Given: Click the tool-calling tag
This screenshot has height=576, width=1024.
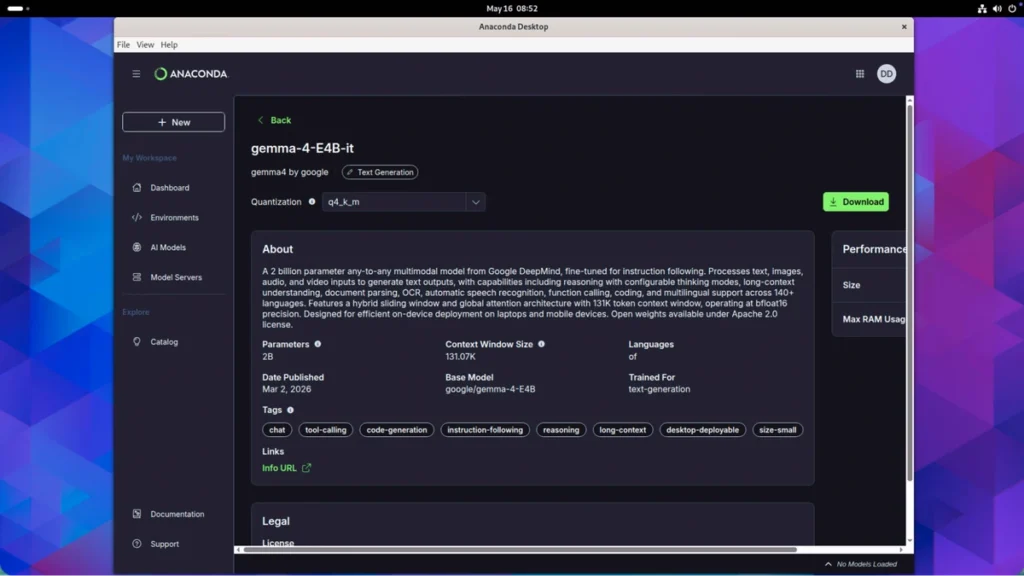Looking at the screenshot, I should [x=325, y=430].
